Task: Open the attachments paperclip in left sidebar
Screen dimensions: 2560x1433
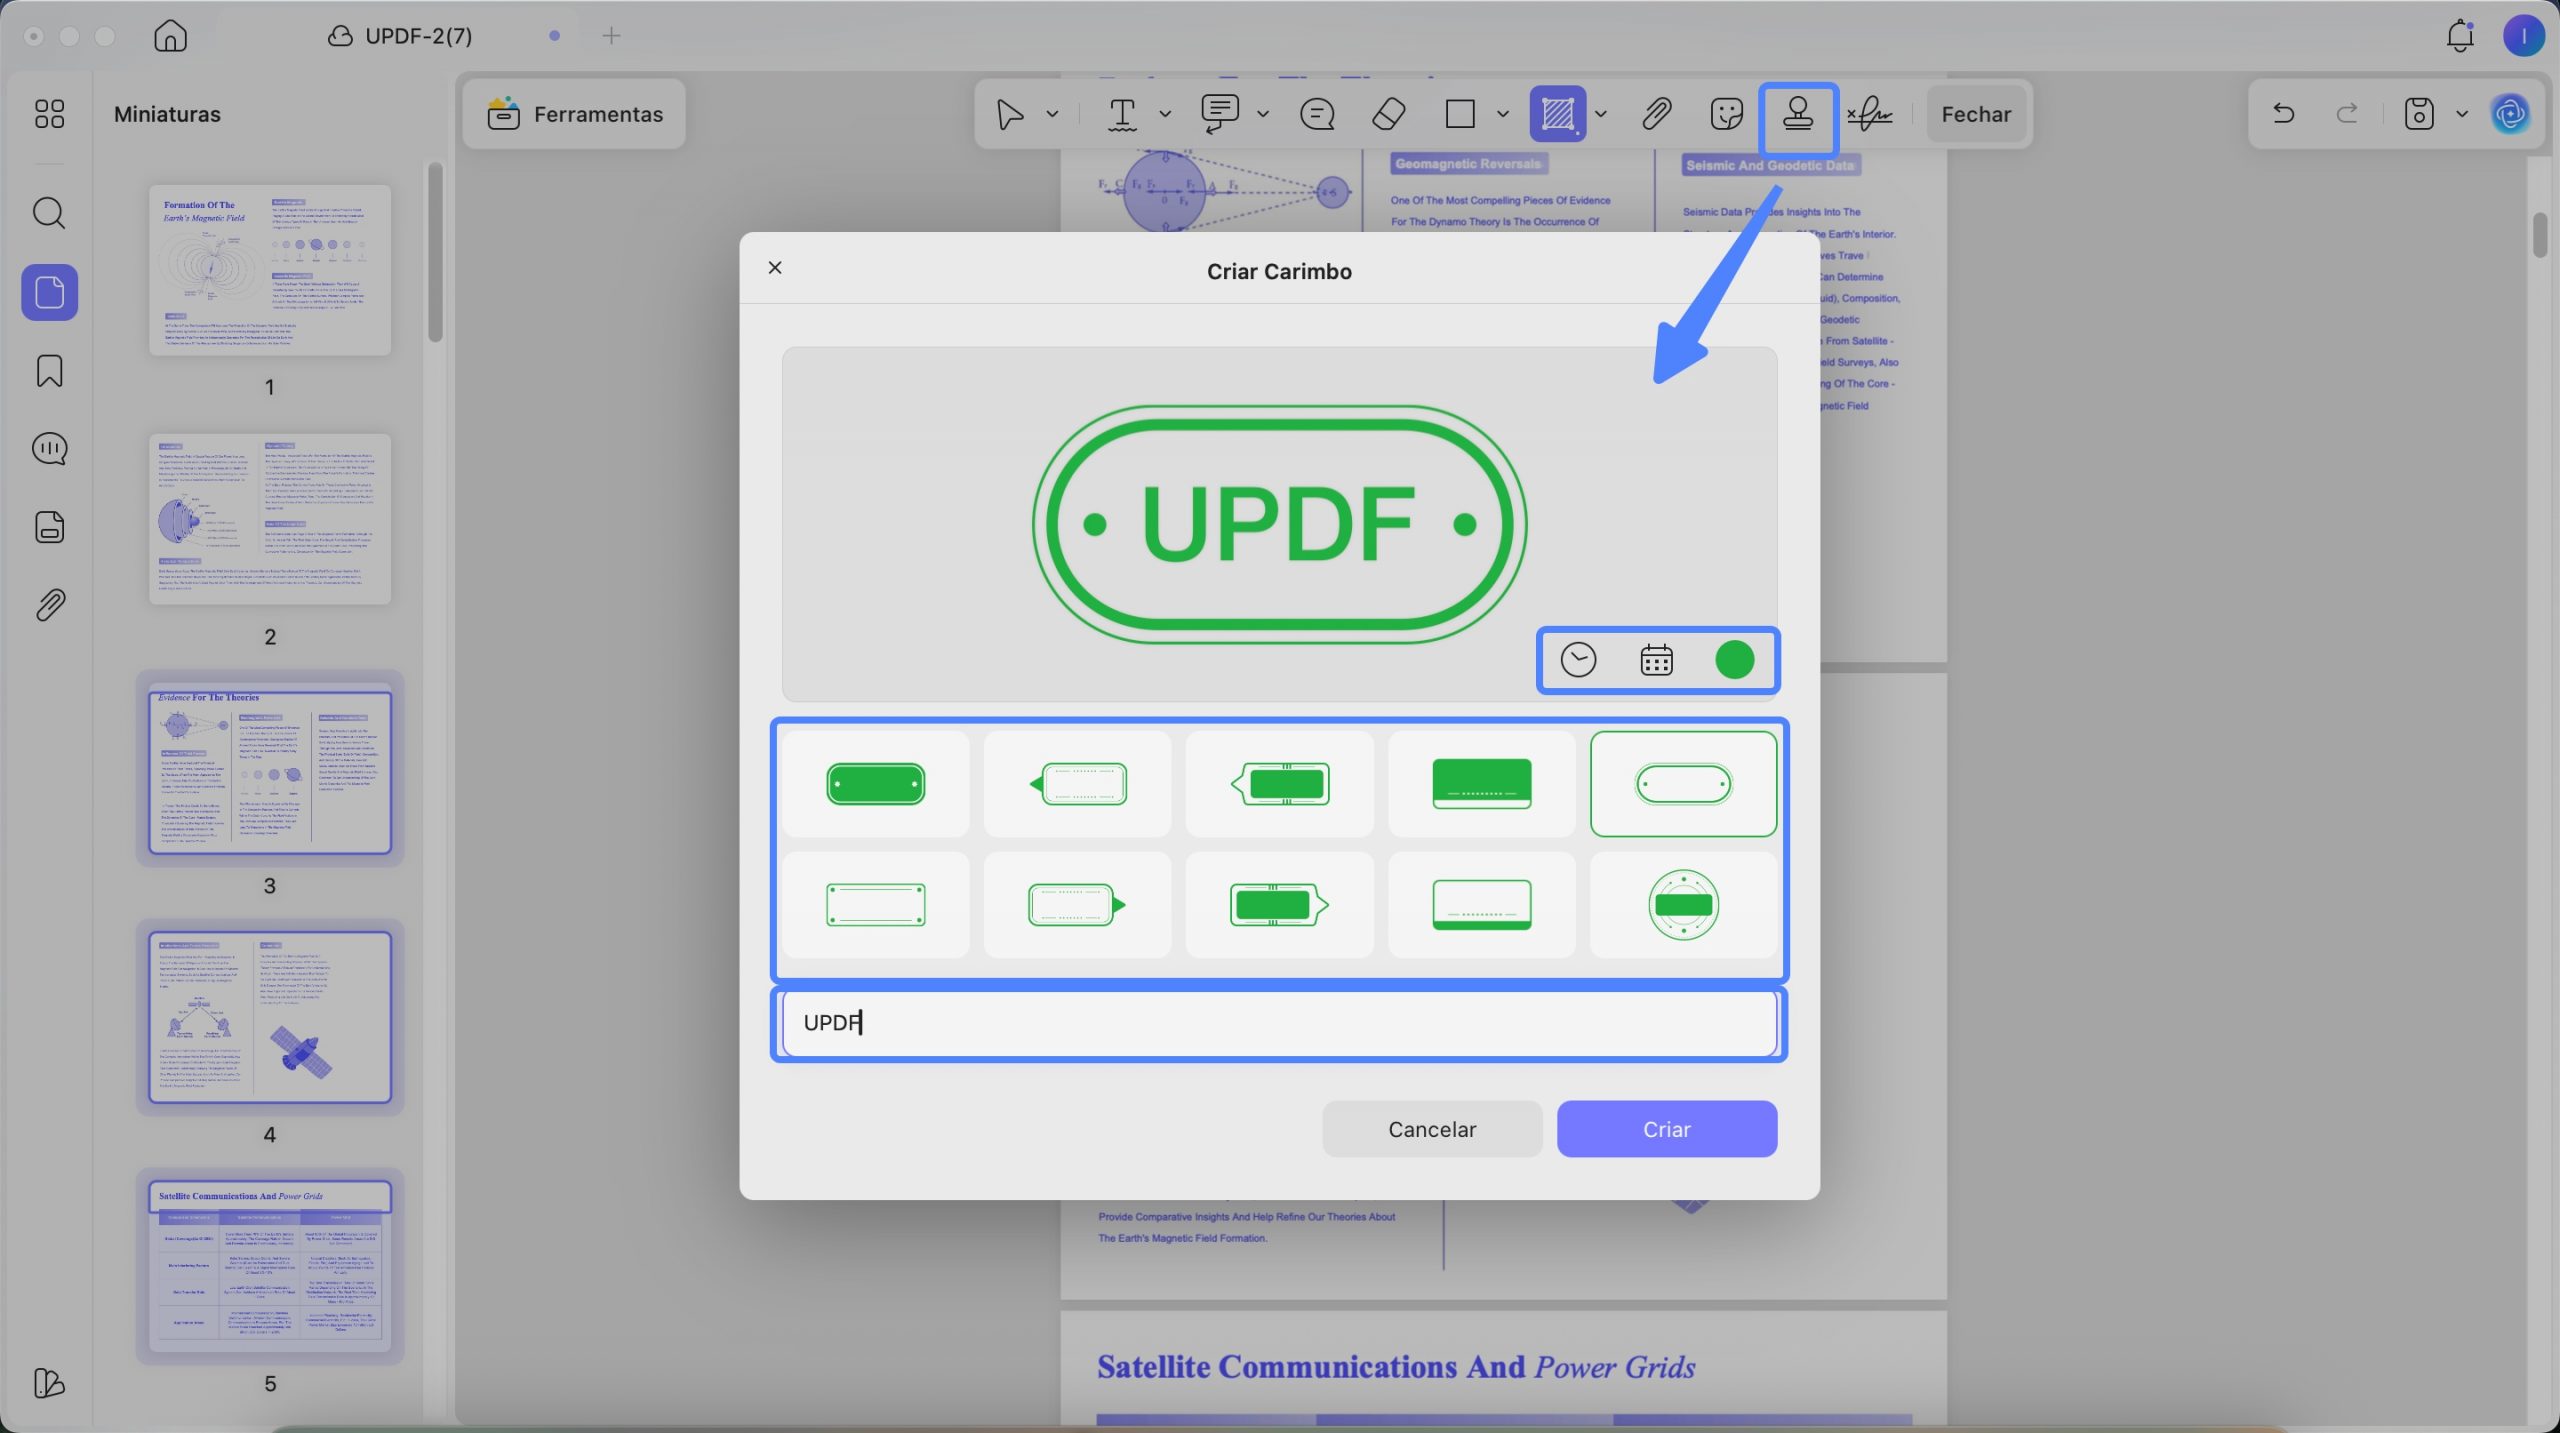Action: pos(49,605)
